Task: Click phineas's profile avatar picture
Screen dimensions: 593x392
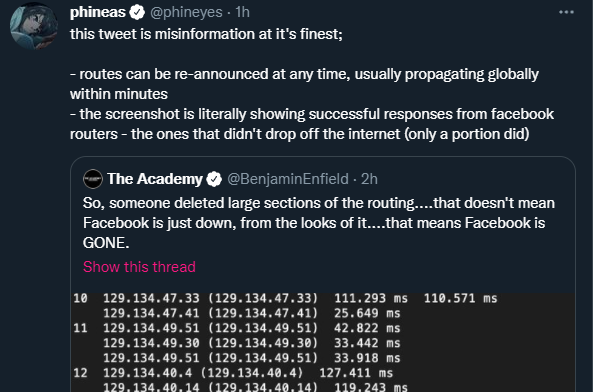Action: pyautogui.click(x=34, y=26)
